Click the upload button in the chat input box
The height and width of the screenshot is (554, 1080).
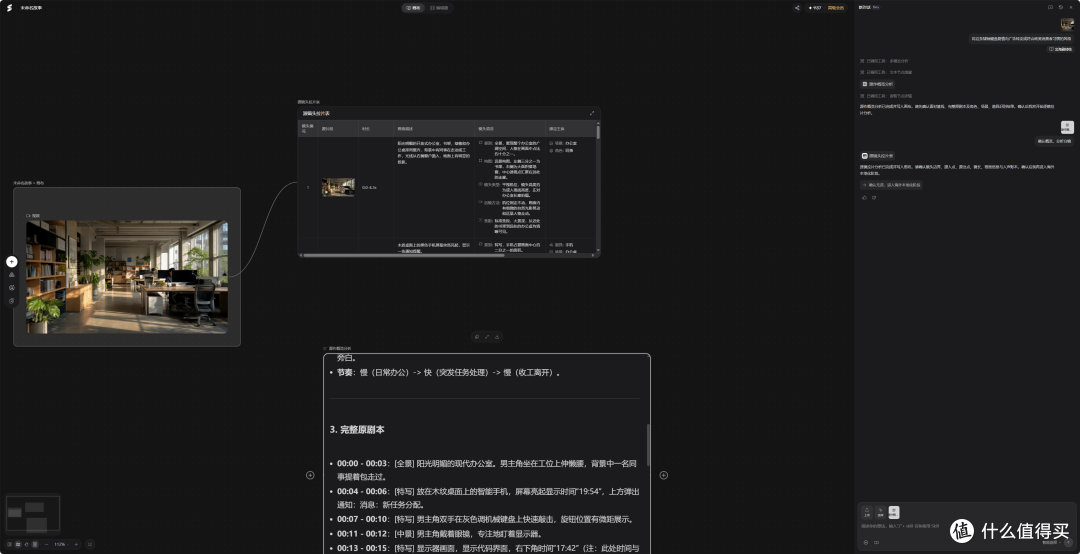(x=867, y=512)
